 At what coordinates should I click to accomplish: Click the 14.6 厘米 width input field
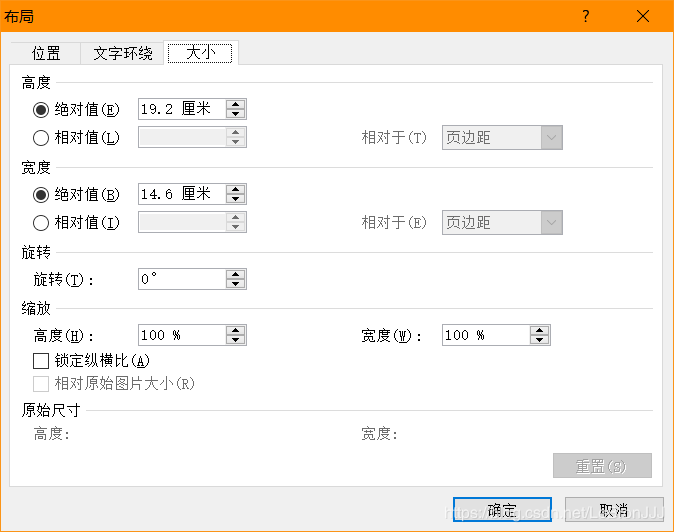point(182,194)
